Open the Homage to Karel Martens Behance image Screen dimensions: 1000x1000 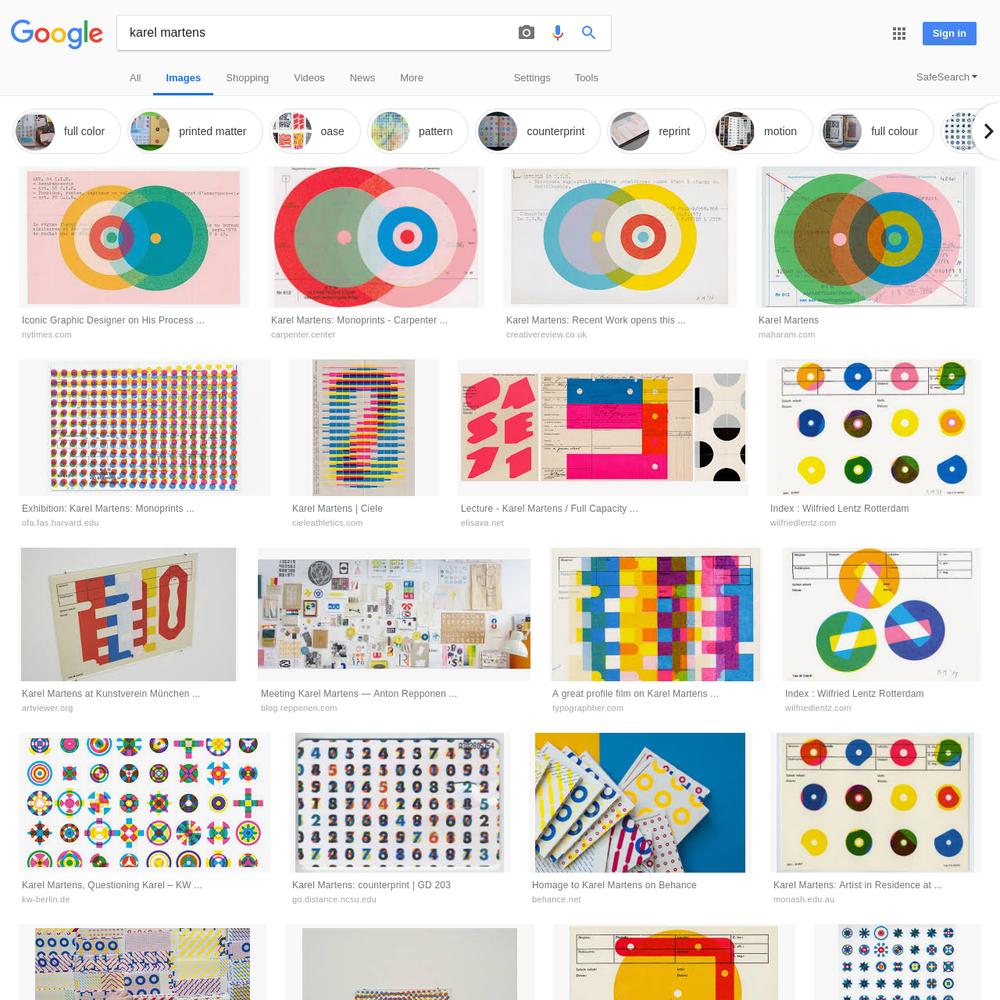click(x=640, y=802)
